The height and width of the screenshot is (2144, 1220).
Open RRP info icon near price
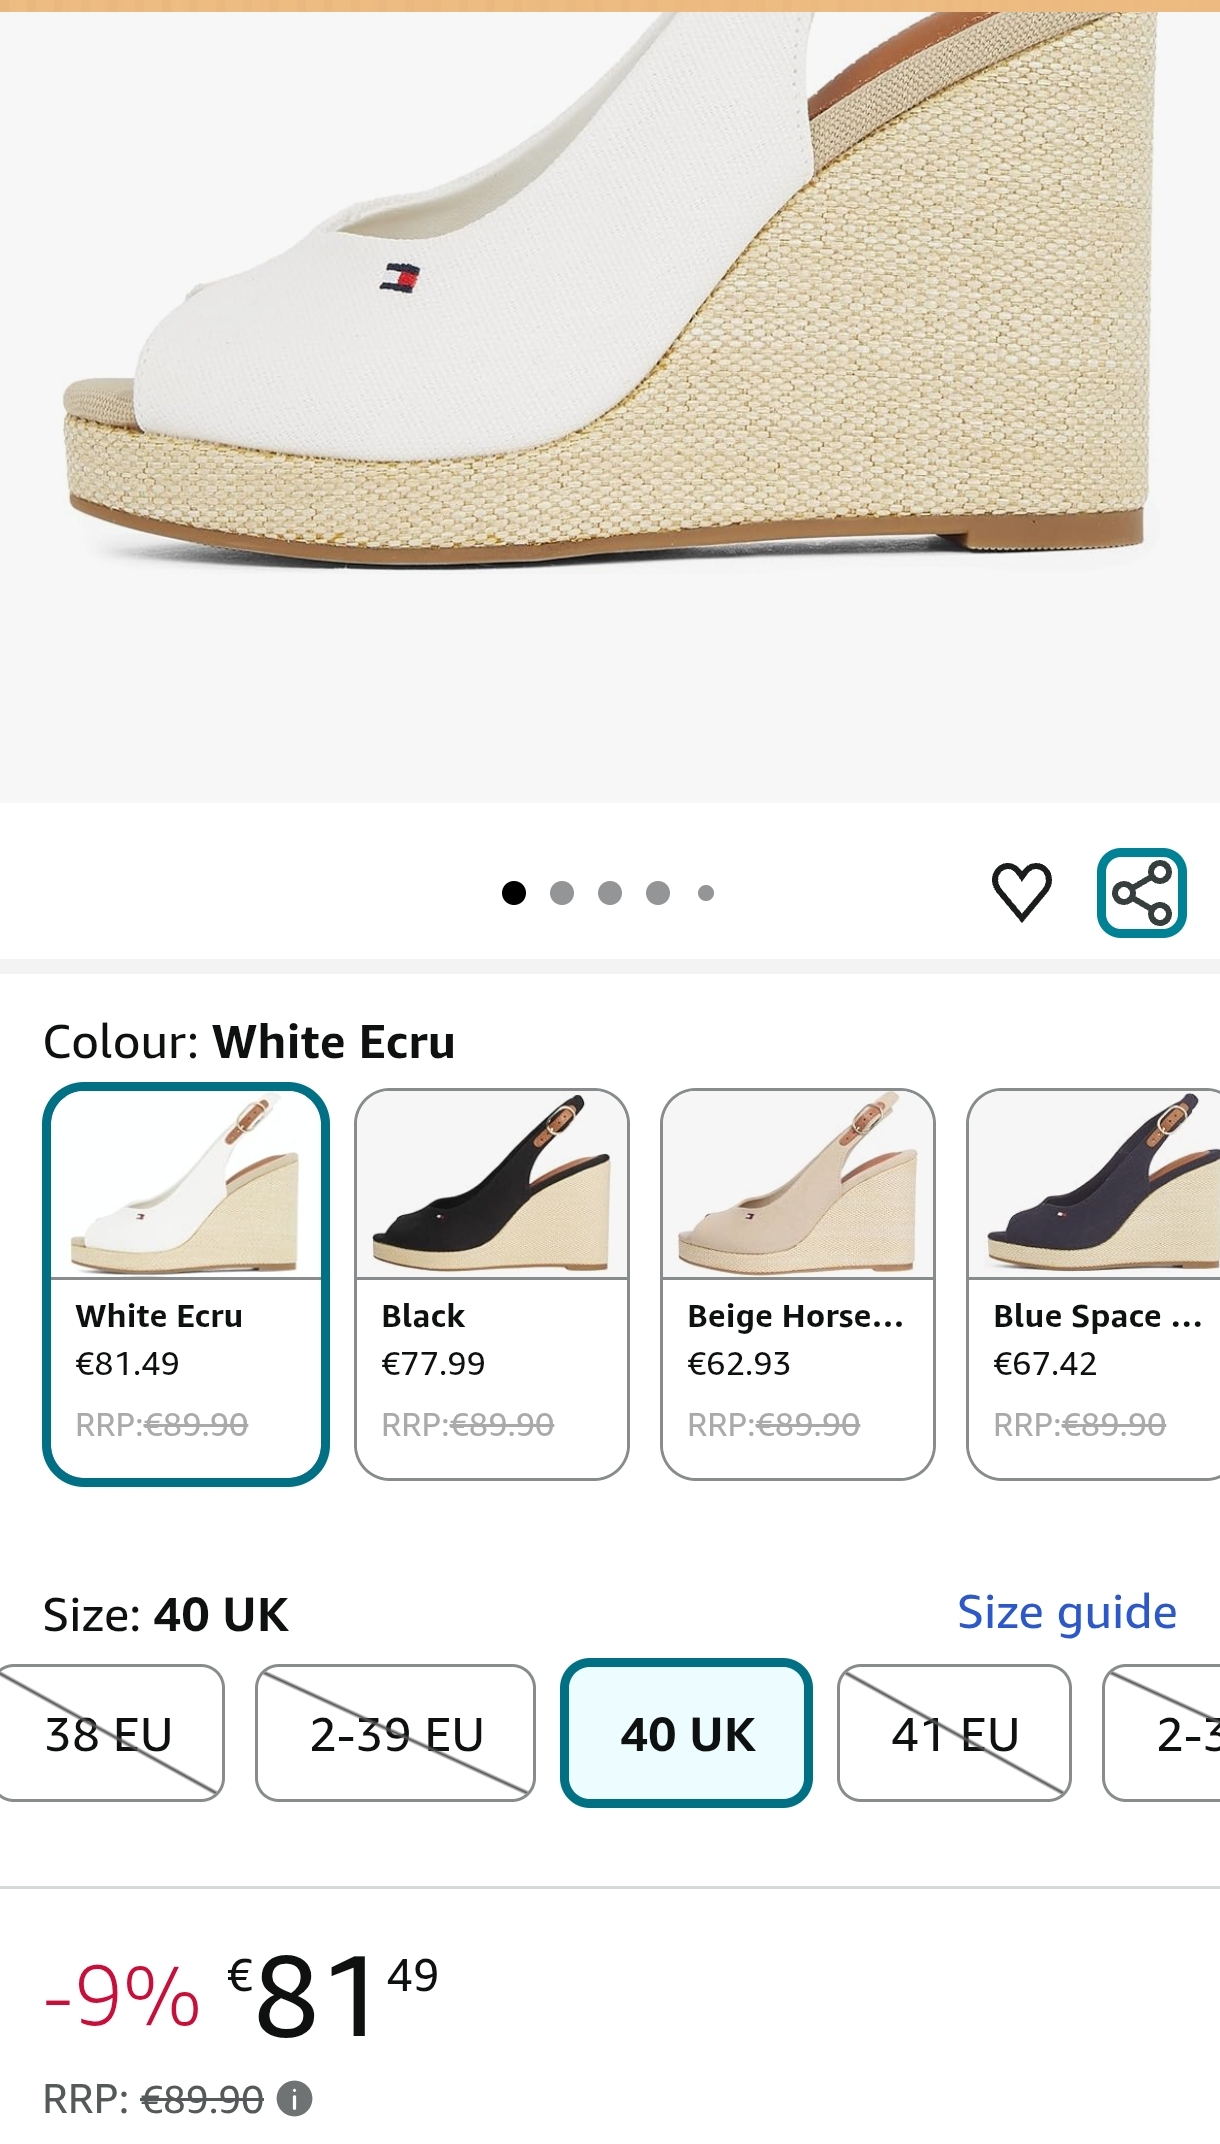click(x=294, y=2098)
